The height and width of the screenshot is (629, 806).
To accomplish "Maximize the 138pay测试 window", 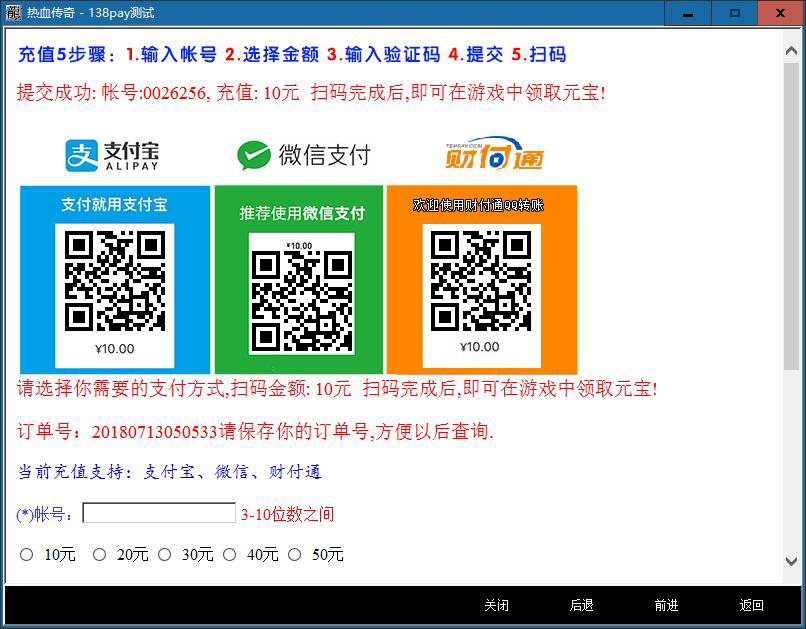I will 735,13.
